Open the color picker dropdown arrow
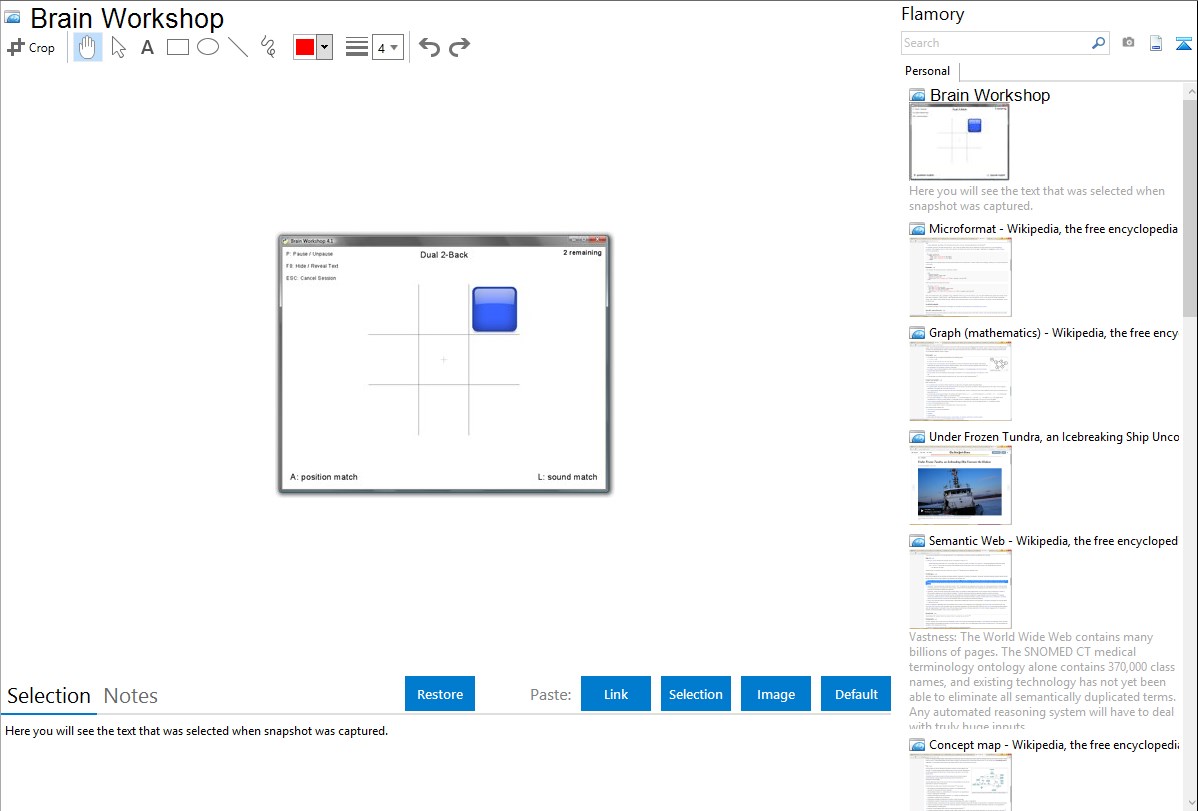Image resolution: width=1198 pixels, height=811 pixels. [324, 47]
